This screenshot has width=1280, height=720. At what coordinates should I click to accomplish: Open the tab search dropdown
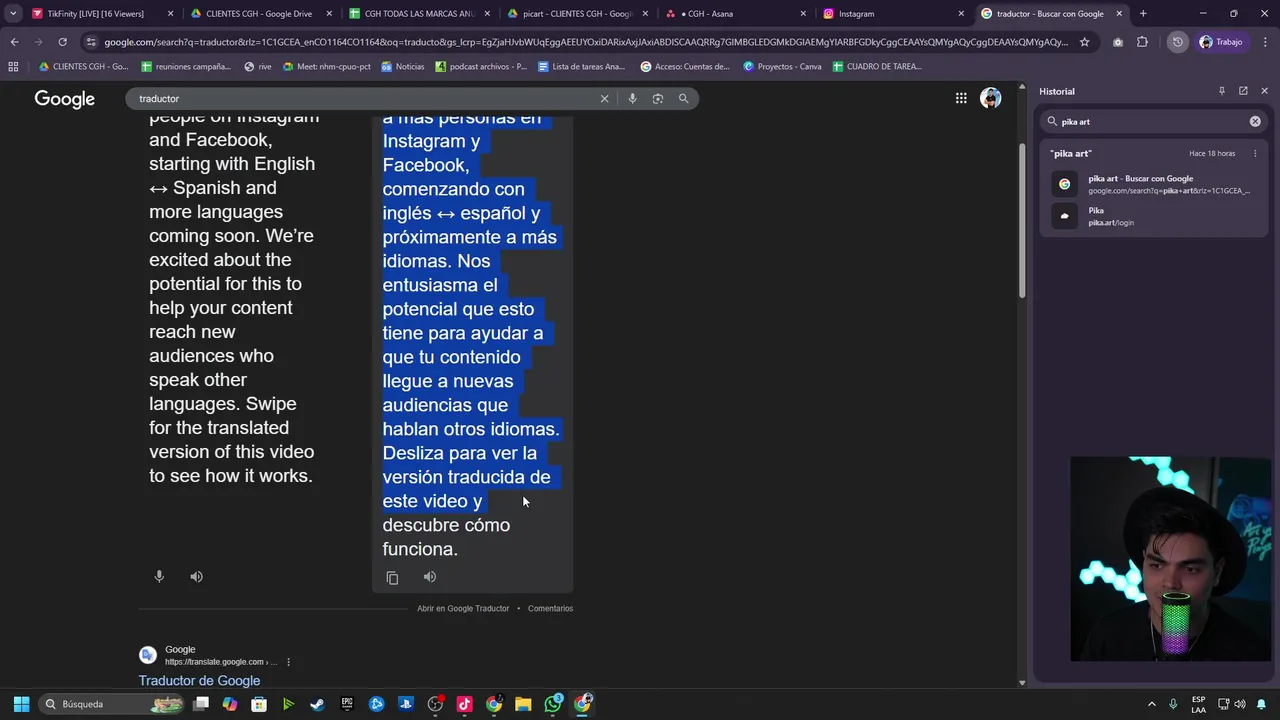(12, 14)
